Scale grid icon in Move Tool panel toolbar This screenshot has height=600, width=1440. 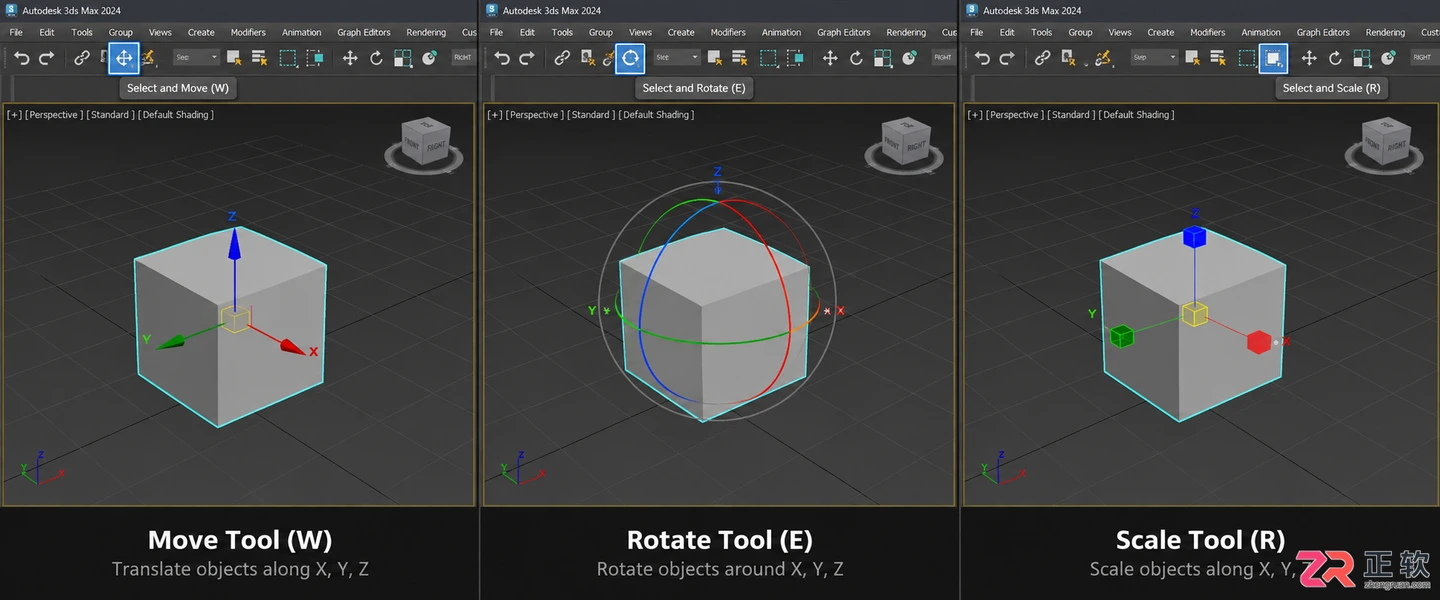(x=403, y=58)
